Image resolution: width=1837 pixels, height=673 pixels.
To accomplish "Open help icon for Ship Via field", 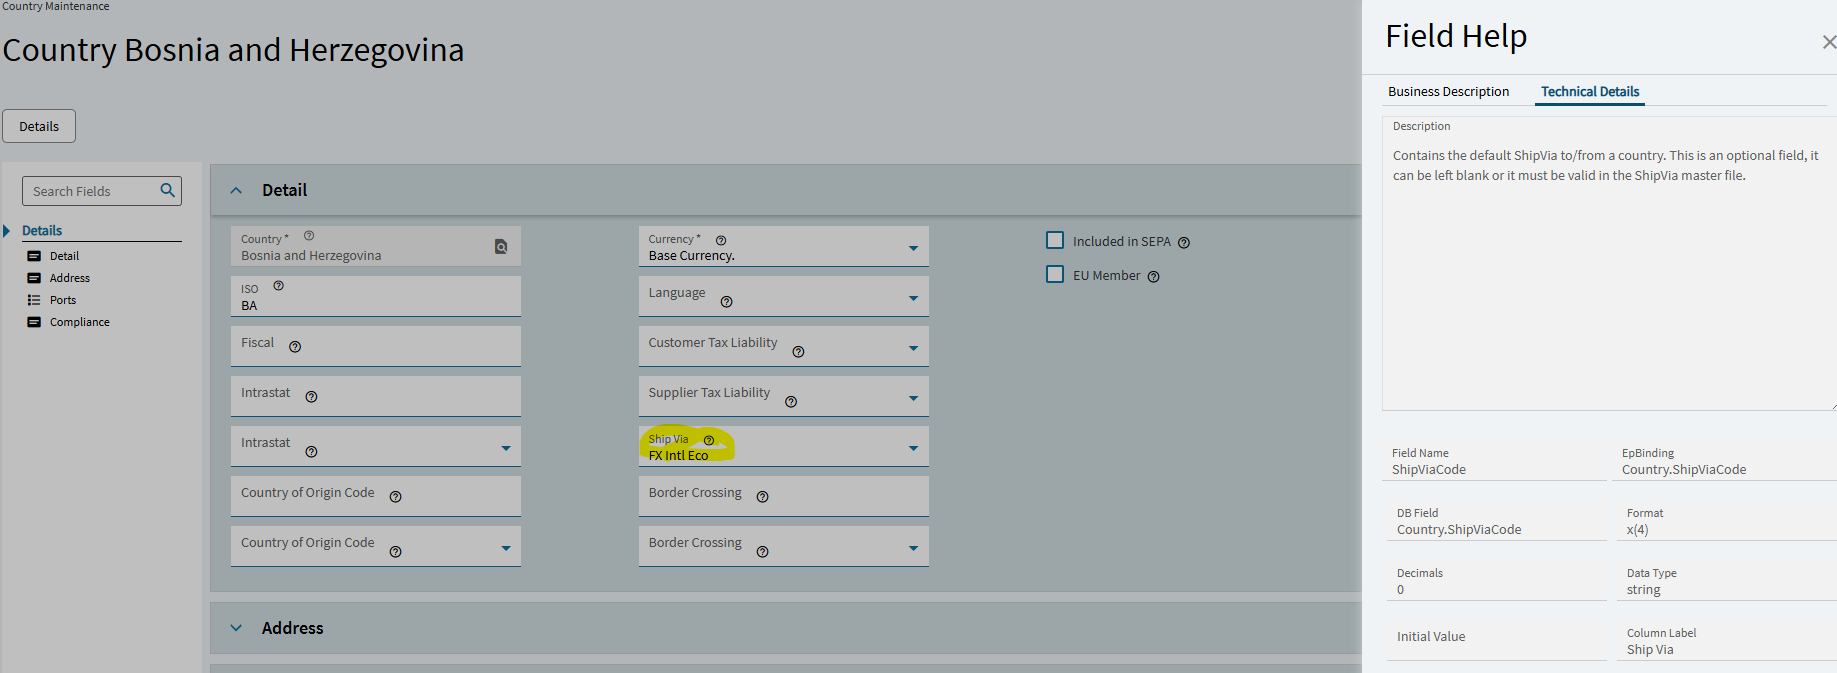I will [x=709, y=441].
